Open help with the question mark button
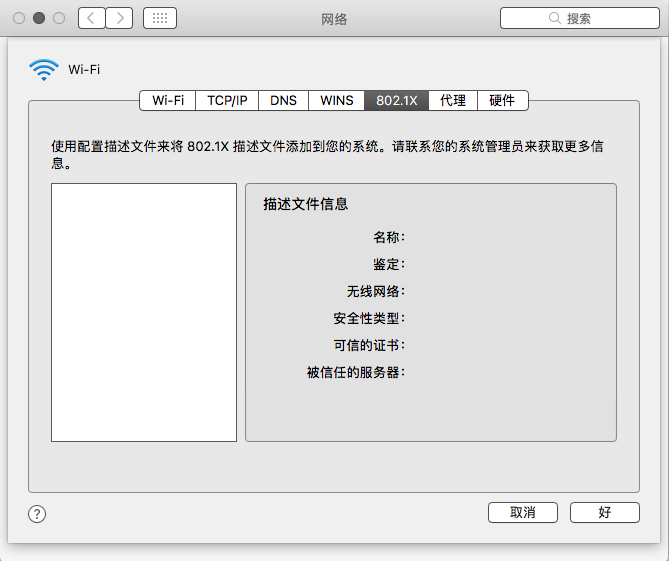 tap(37, 513)
